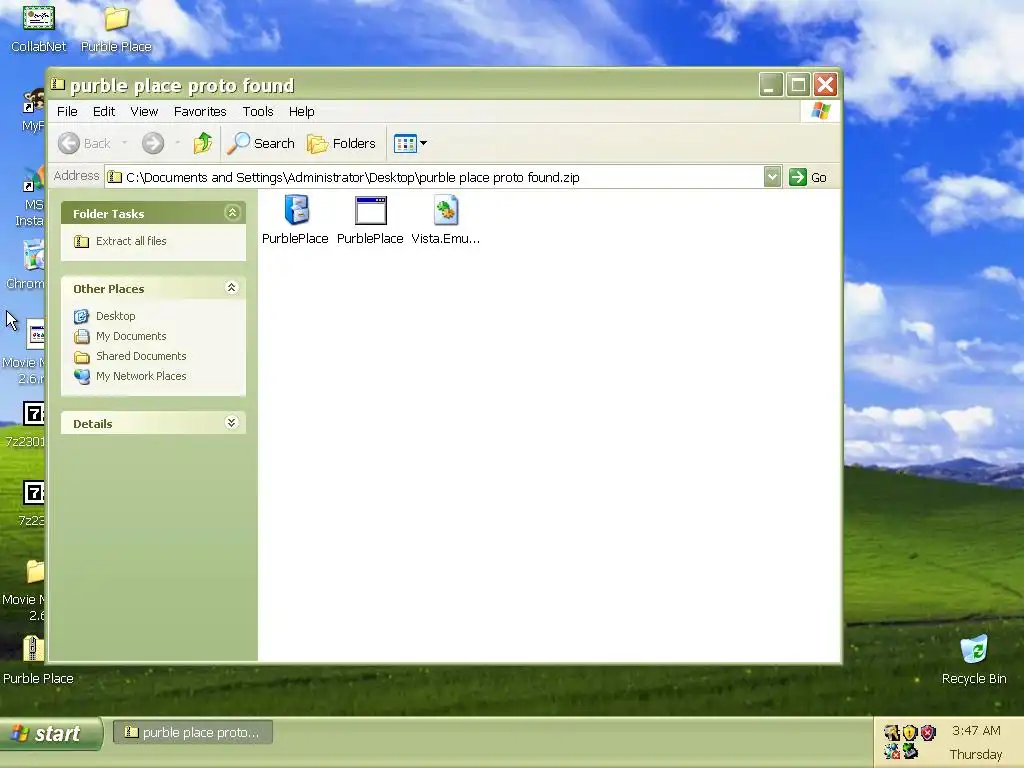Click Extract all files link
The image size is (1024, 768).
(131, 241)
